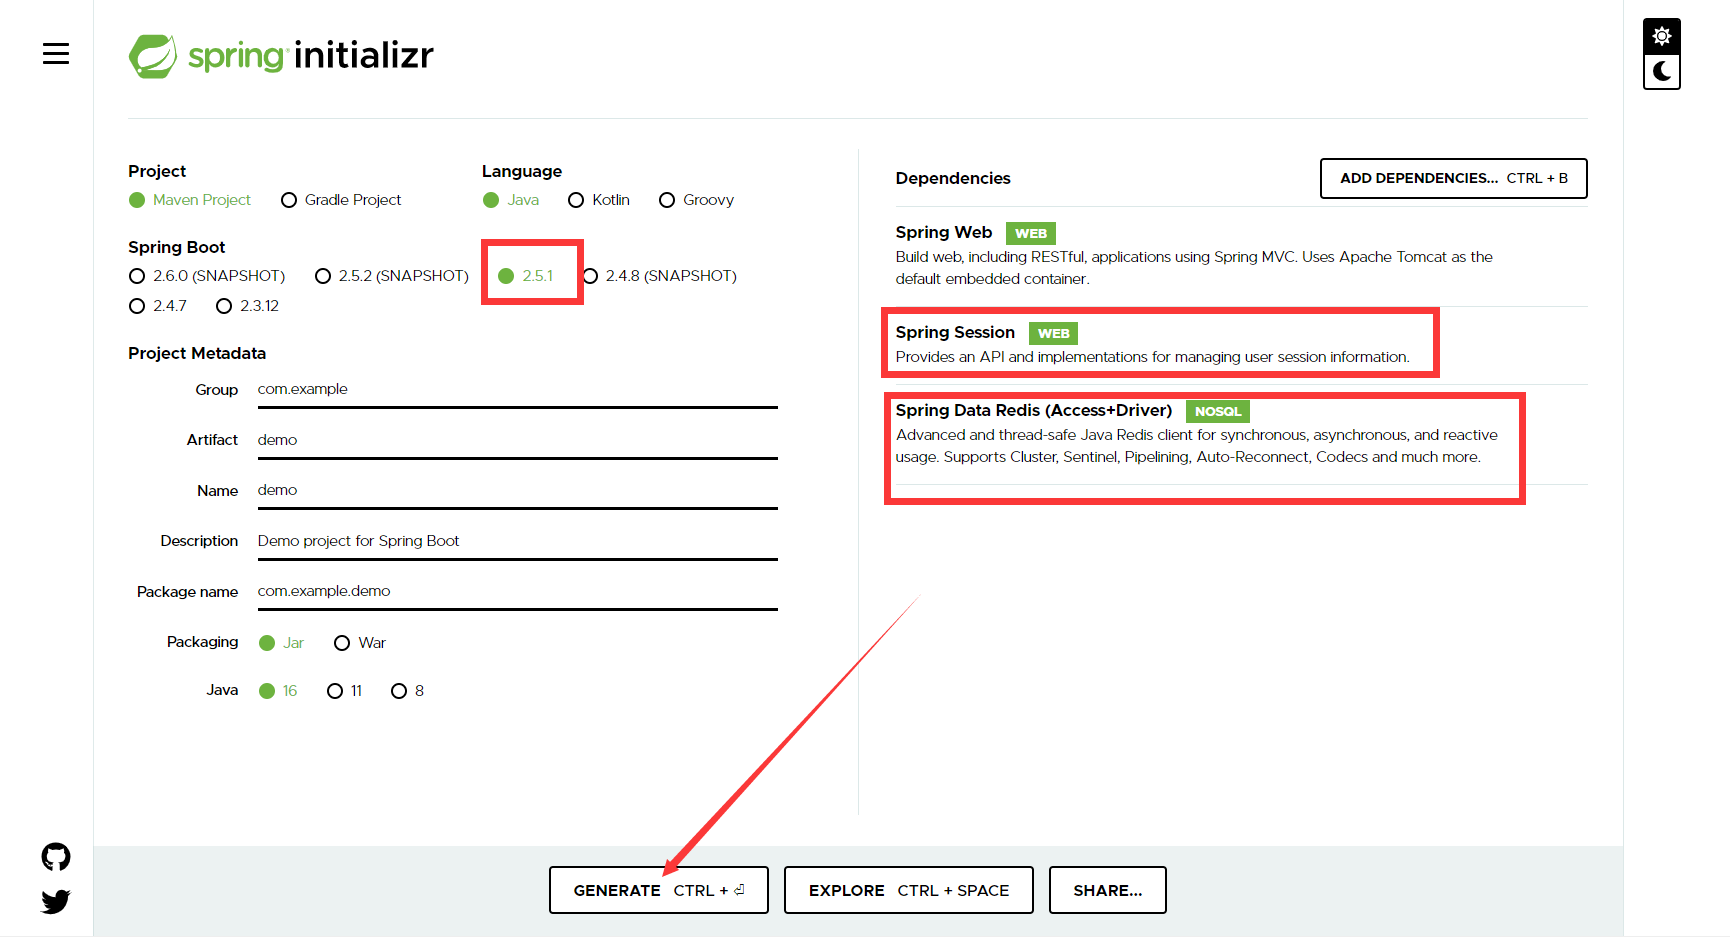Click the WEB tag next to Spring Web
The image size is (1730, 937).
click(x=1031, y=233)
